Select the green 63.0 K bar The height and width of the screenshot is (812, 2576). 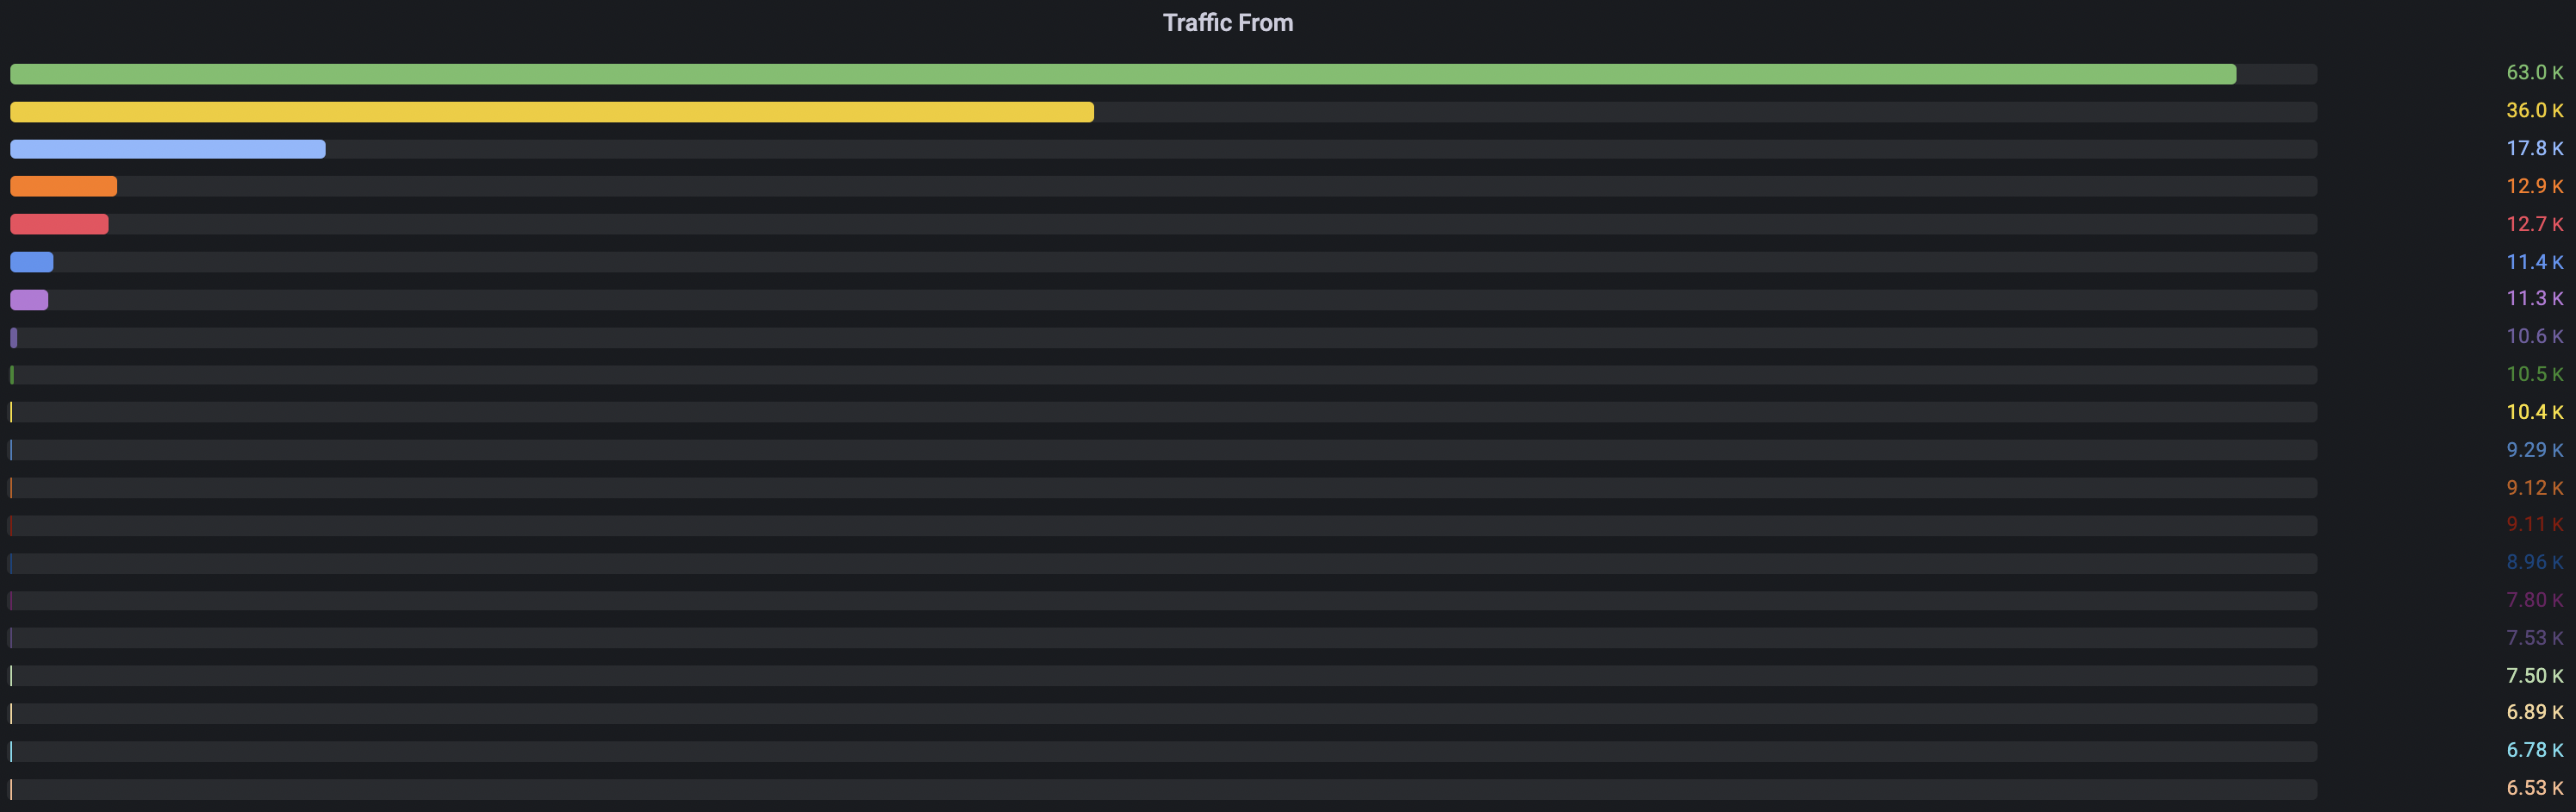(1123, 74)
